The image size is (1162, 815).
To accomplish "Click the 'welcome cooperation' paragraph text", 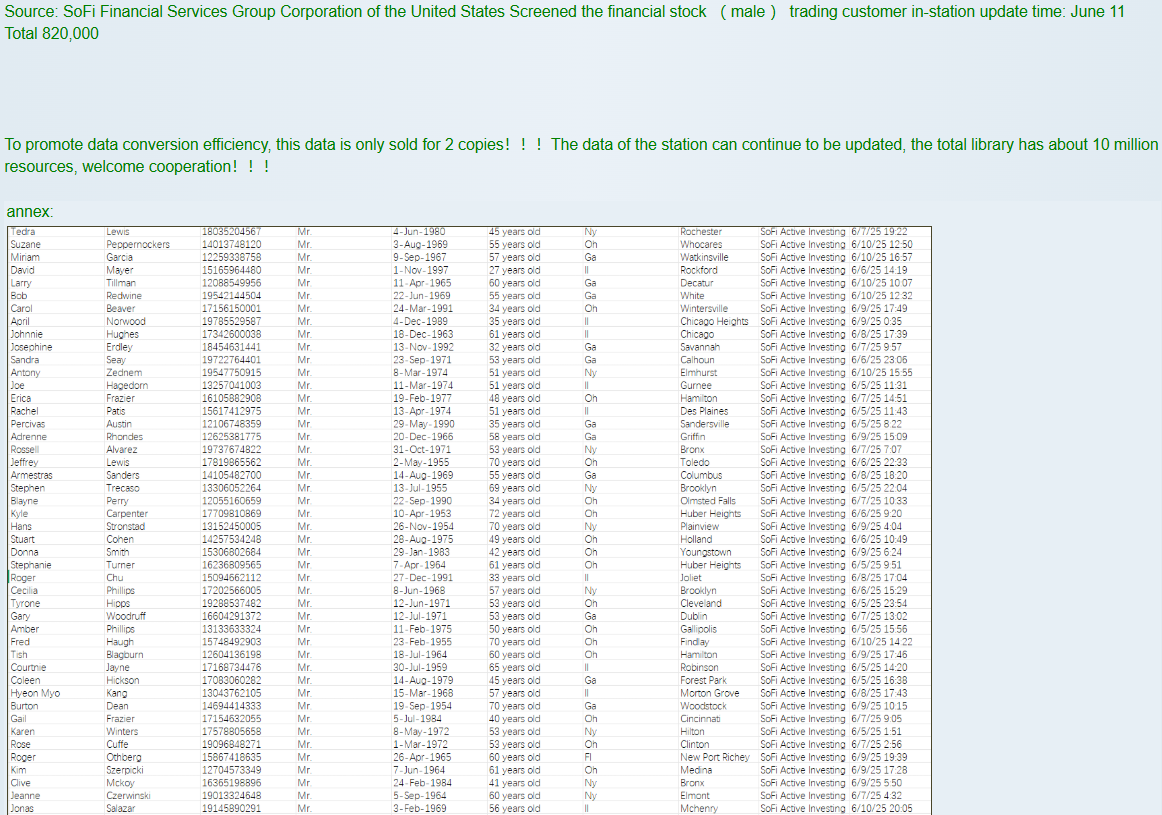I will 136,166.
